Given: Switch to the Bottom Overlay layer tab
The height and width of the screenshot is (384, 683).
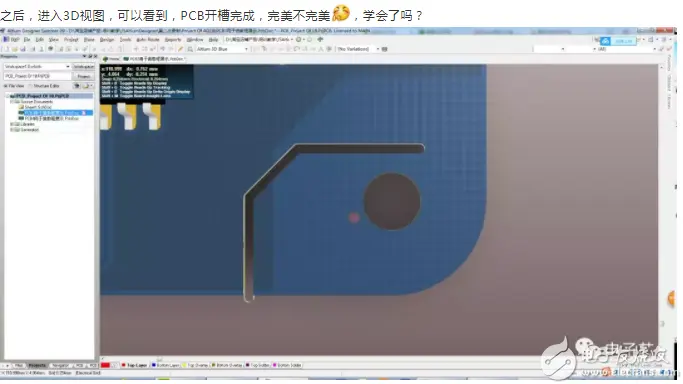Looking at the screenshot, I should 227,365.
